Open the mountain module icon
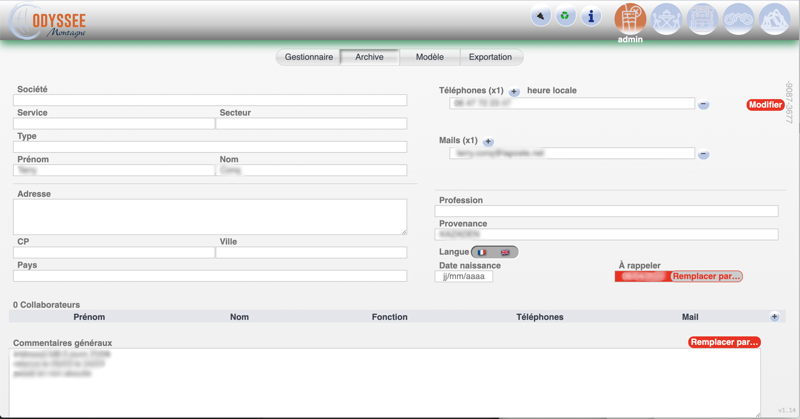Screen dimensions: 800x419 (775, 19)
